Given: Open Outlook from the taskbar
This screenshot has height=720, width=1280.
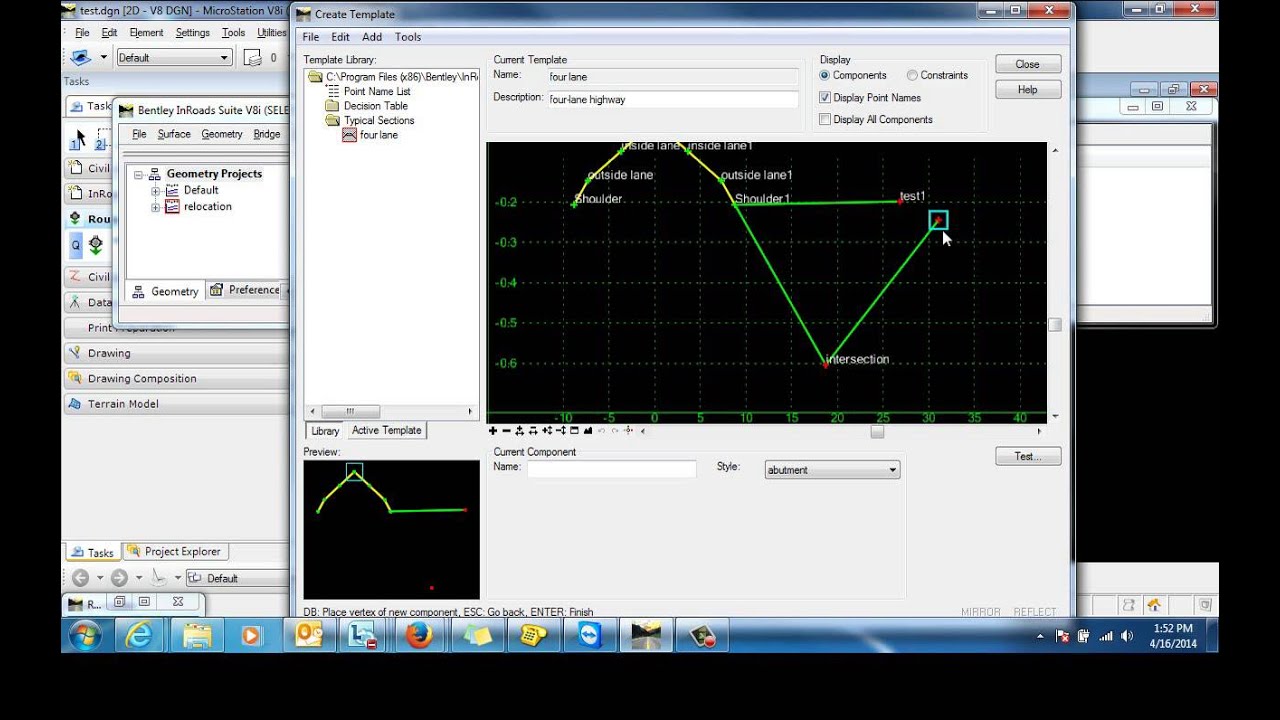Looking at the screenshot, I should pyautogui.click(x=309, y=635).
